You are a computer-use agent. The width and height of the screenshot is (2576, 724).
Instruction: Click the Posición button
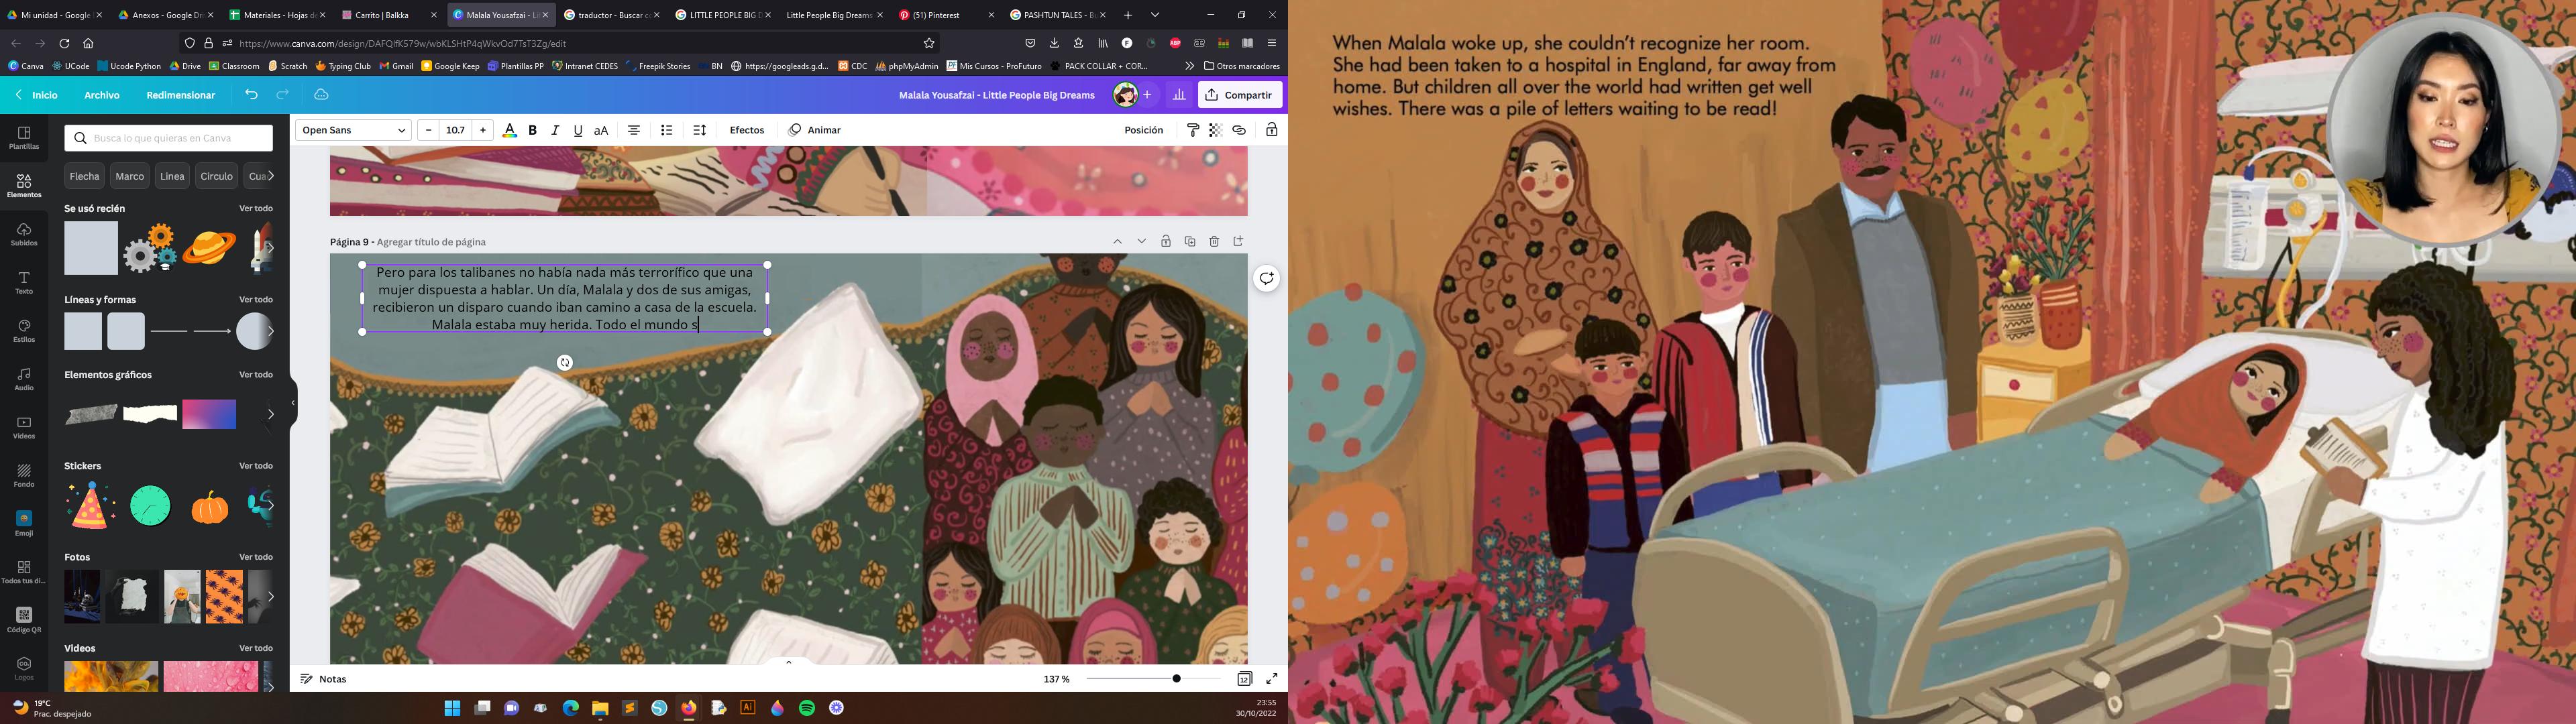click(1143, 130)
